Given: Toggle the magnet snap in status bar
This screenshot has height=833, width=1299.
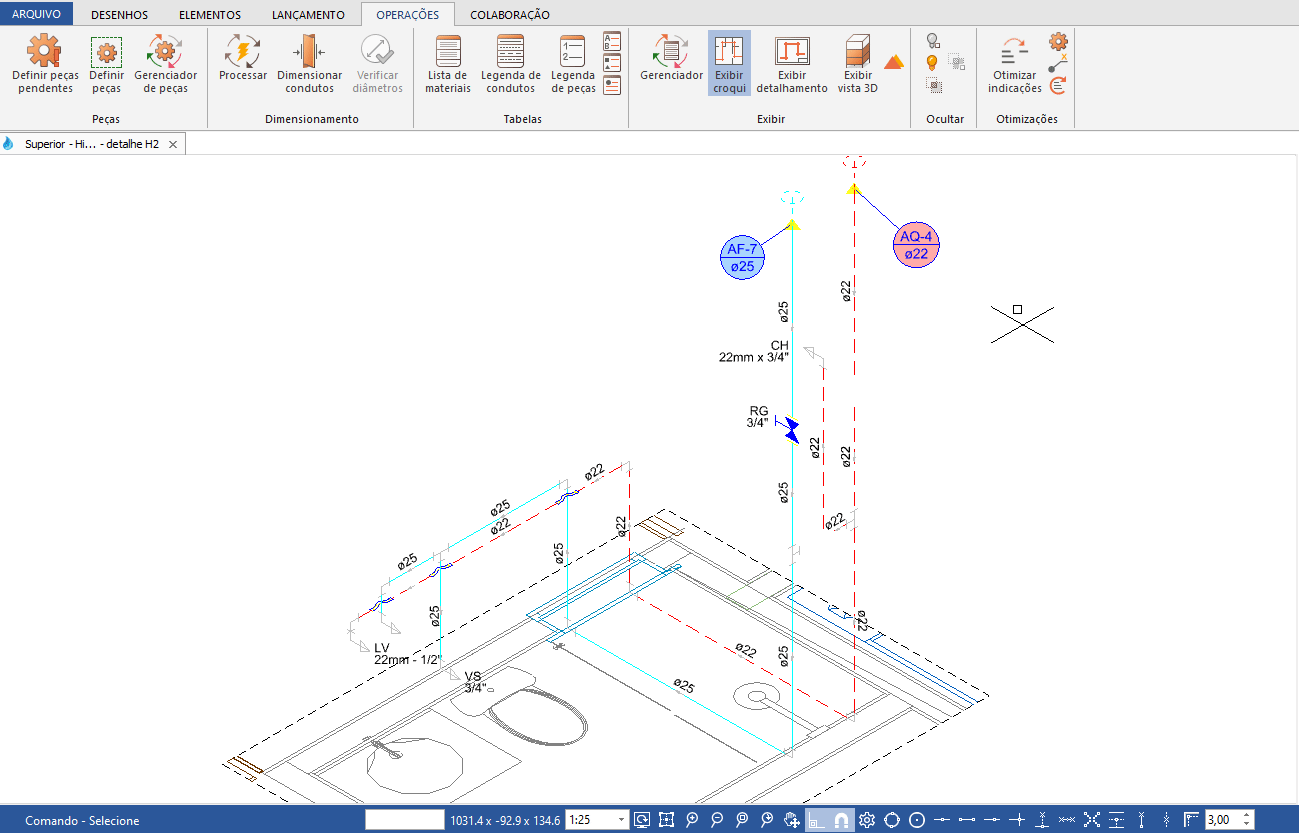Looking at the screenshot, I should 841,820.
